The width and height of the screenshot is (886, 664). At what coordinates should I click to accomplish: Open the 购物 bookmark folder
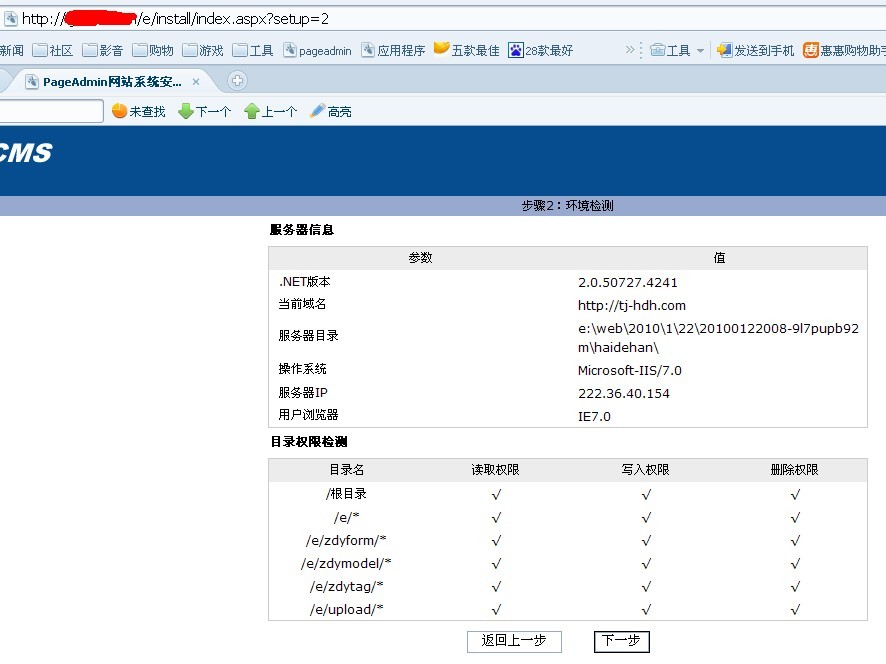(x=153, y=50)
